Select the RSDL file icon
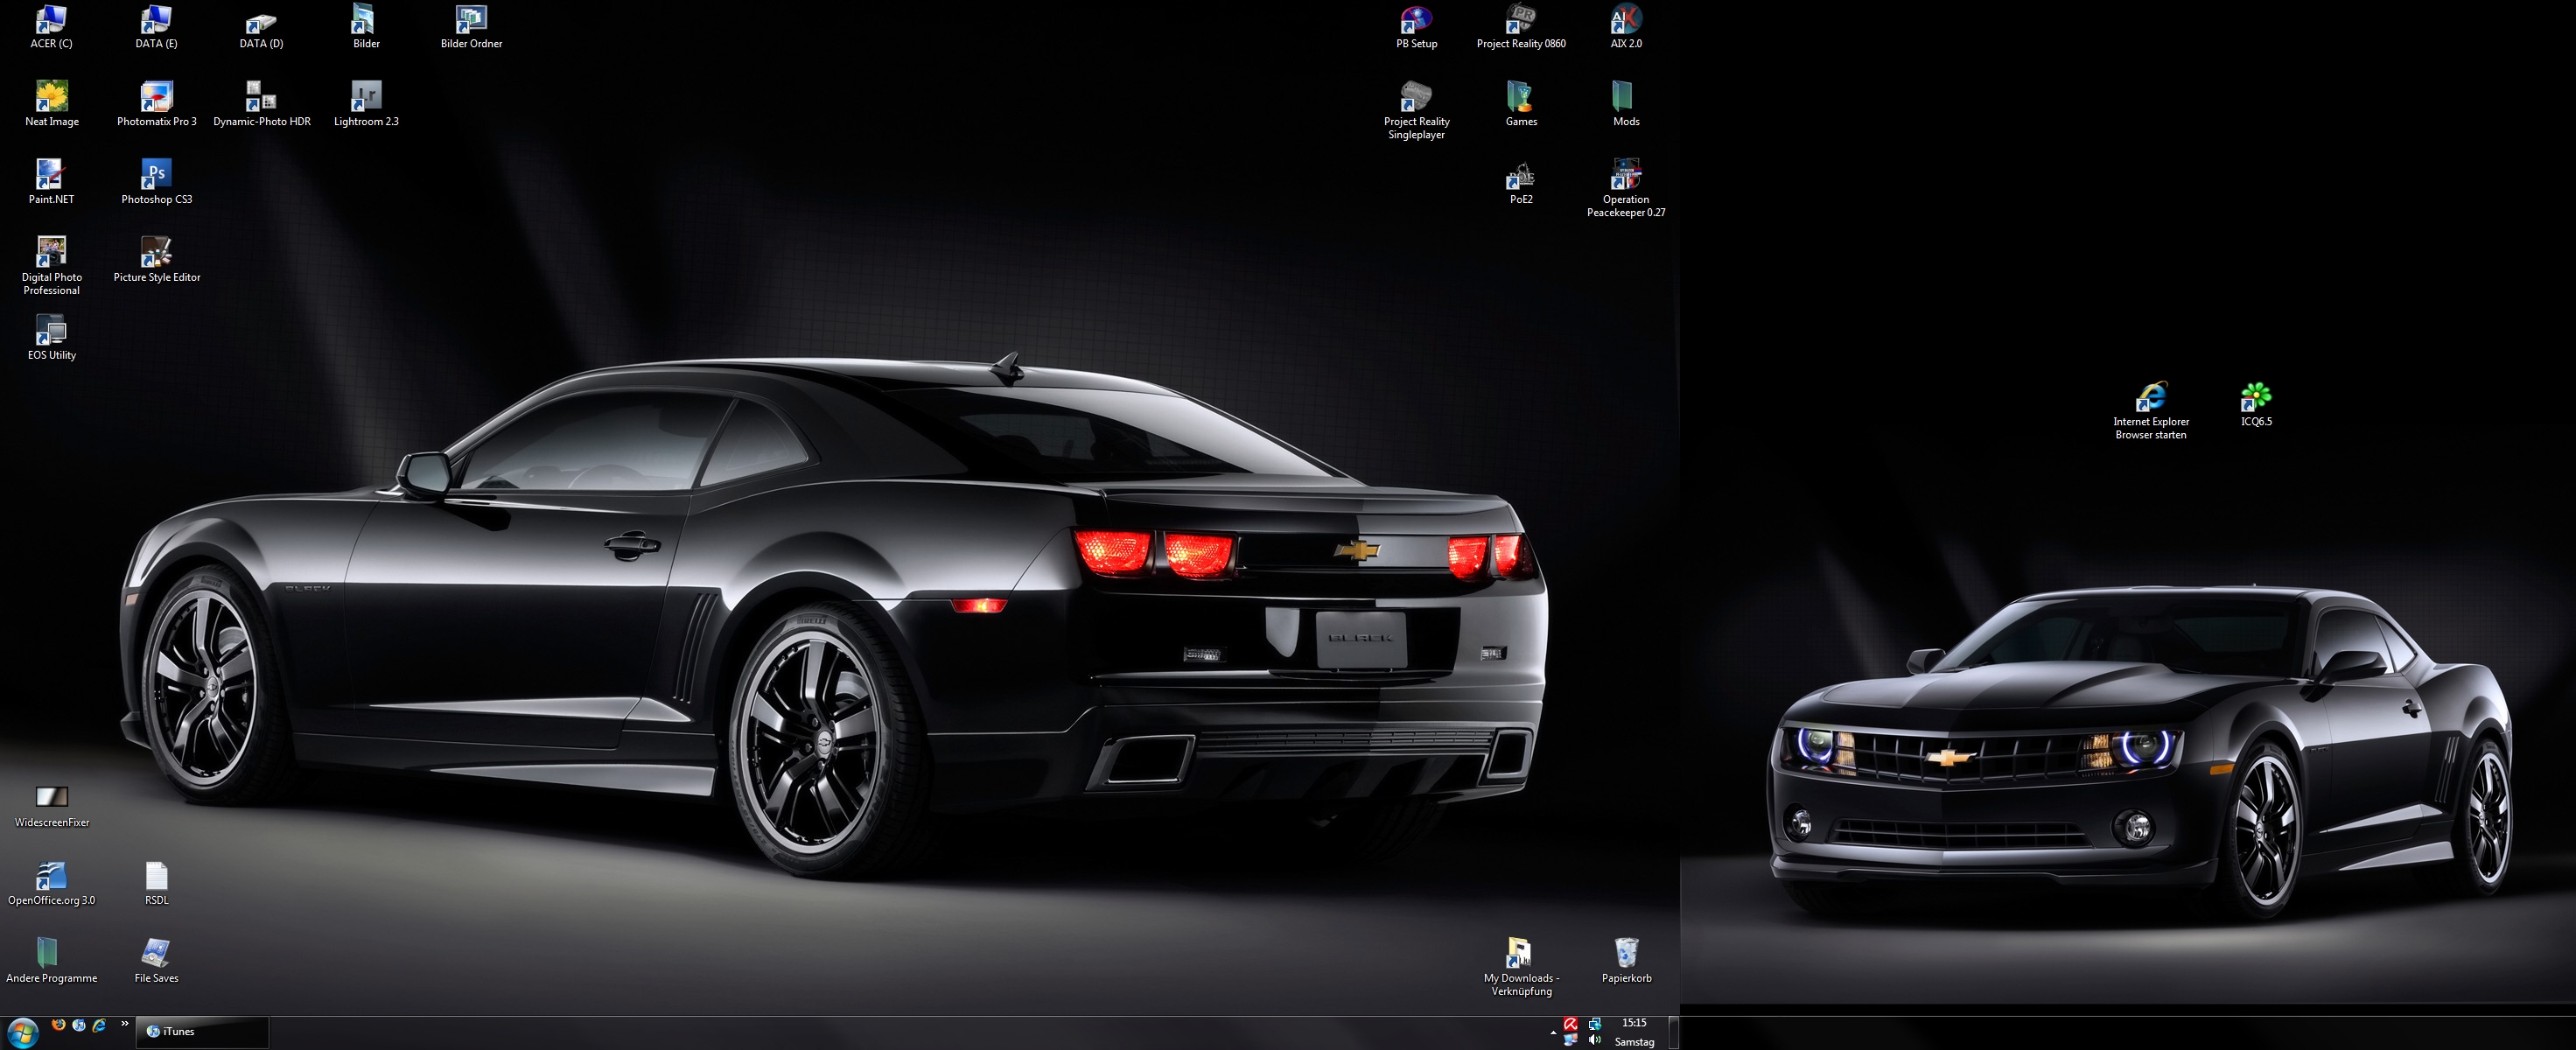 click(x=156, y=884)
